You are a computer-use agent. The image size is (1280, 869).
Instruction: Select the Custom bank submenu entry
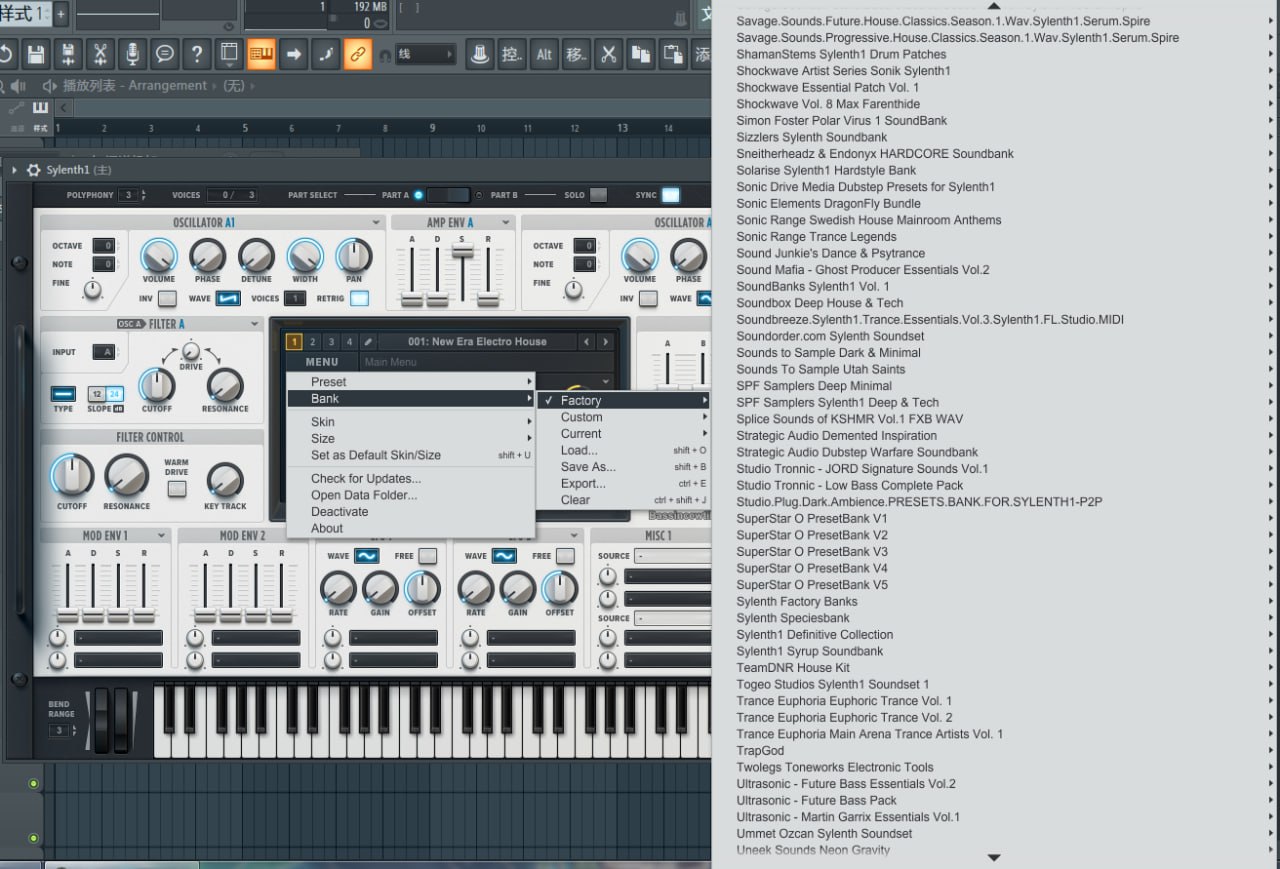pos(581,417)
